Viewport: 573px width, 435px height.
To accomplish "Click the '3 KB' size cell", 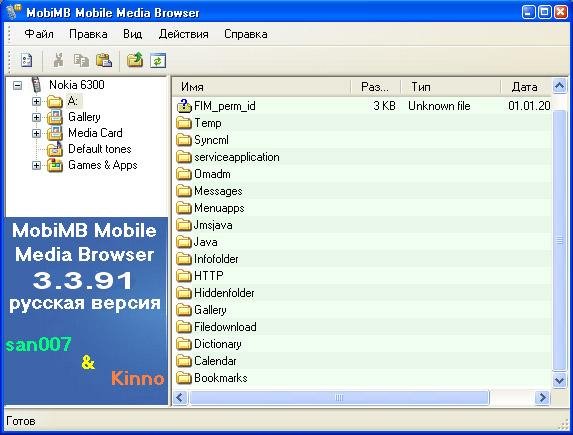I will click(384, 106).
